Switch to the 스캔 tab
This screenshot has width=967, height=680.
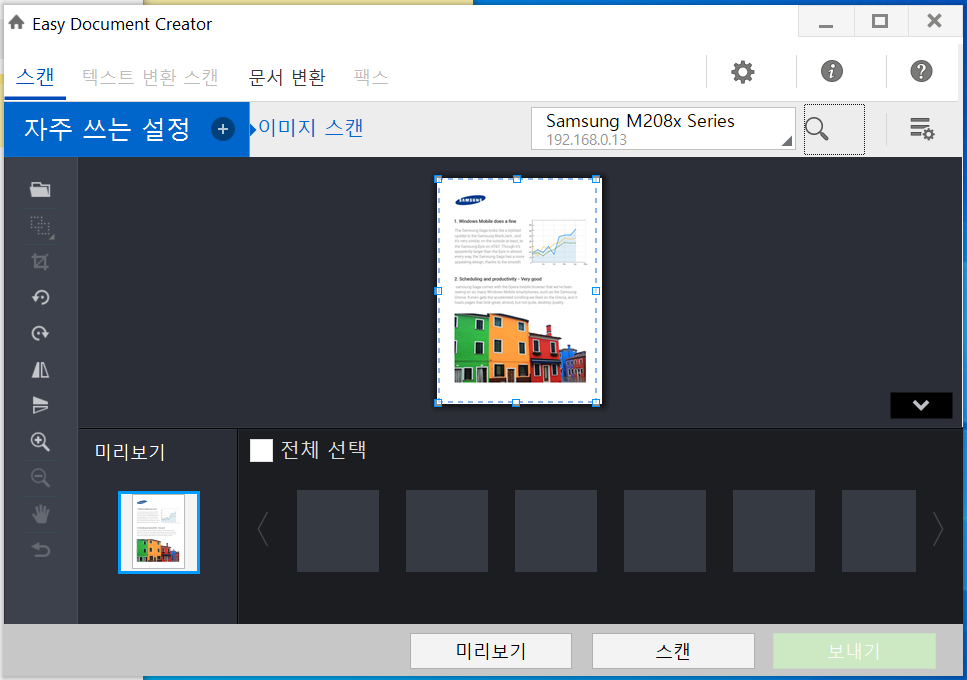[x=35, y=77]
